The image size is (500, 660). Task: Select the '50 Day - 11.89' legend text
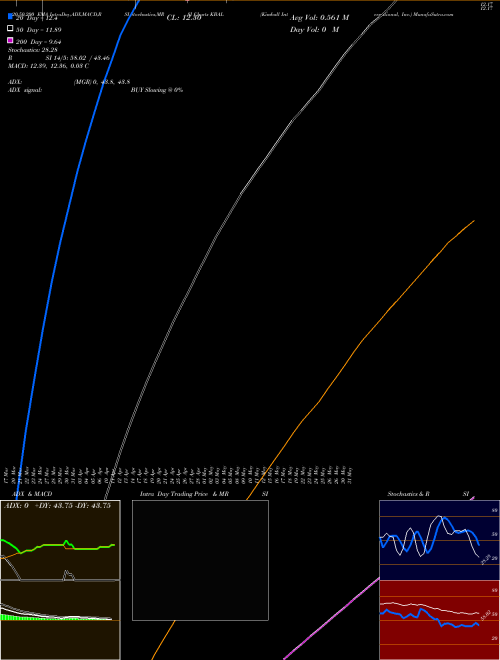38,30
